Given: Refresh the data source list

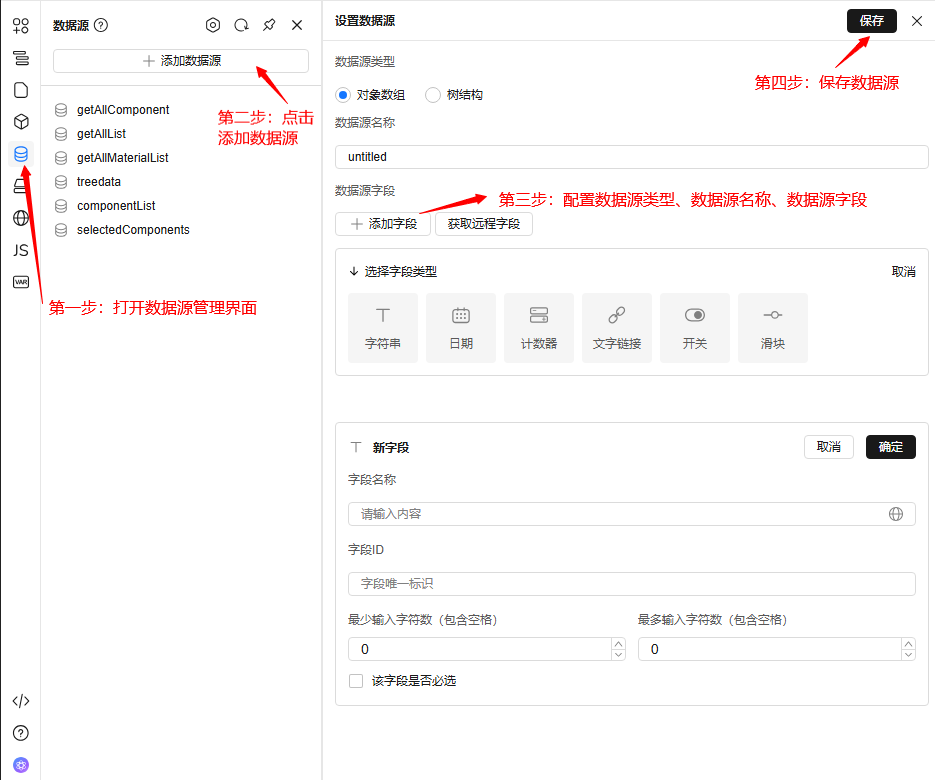Looking at the screenshot, I should click(x=241, y=25).
